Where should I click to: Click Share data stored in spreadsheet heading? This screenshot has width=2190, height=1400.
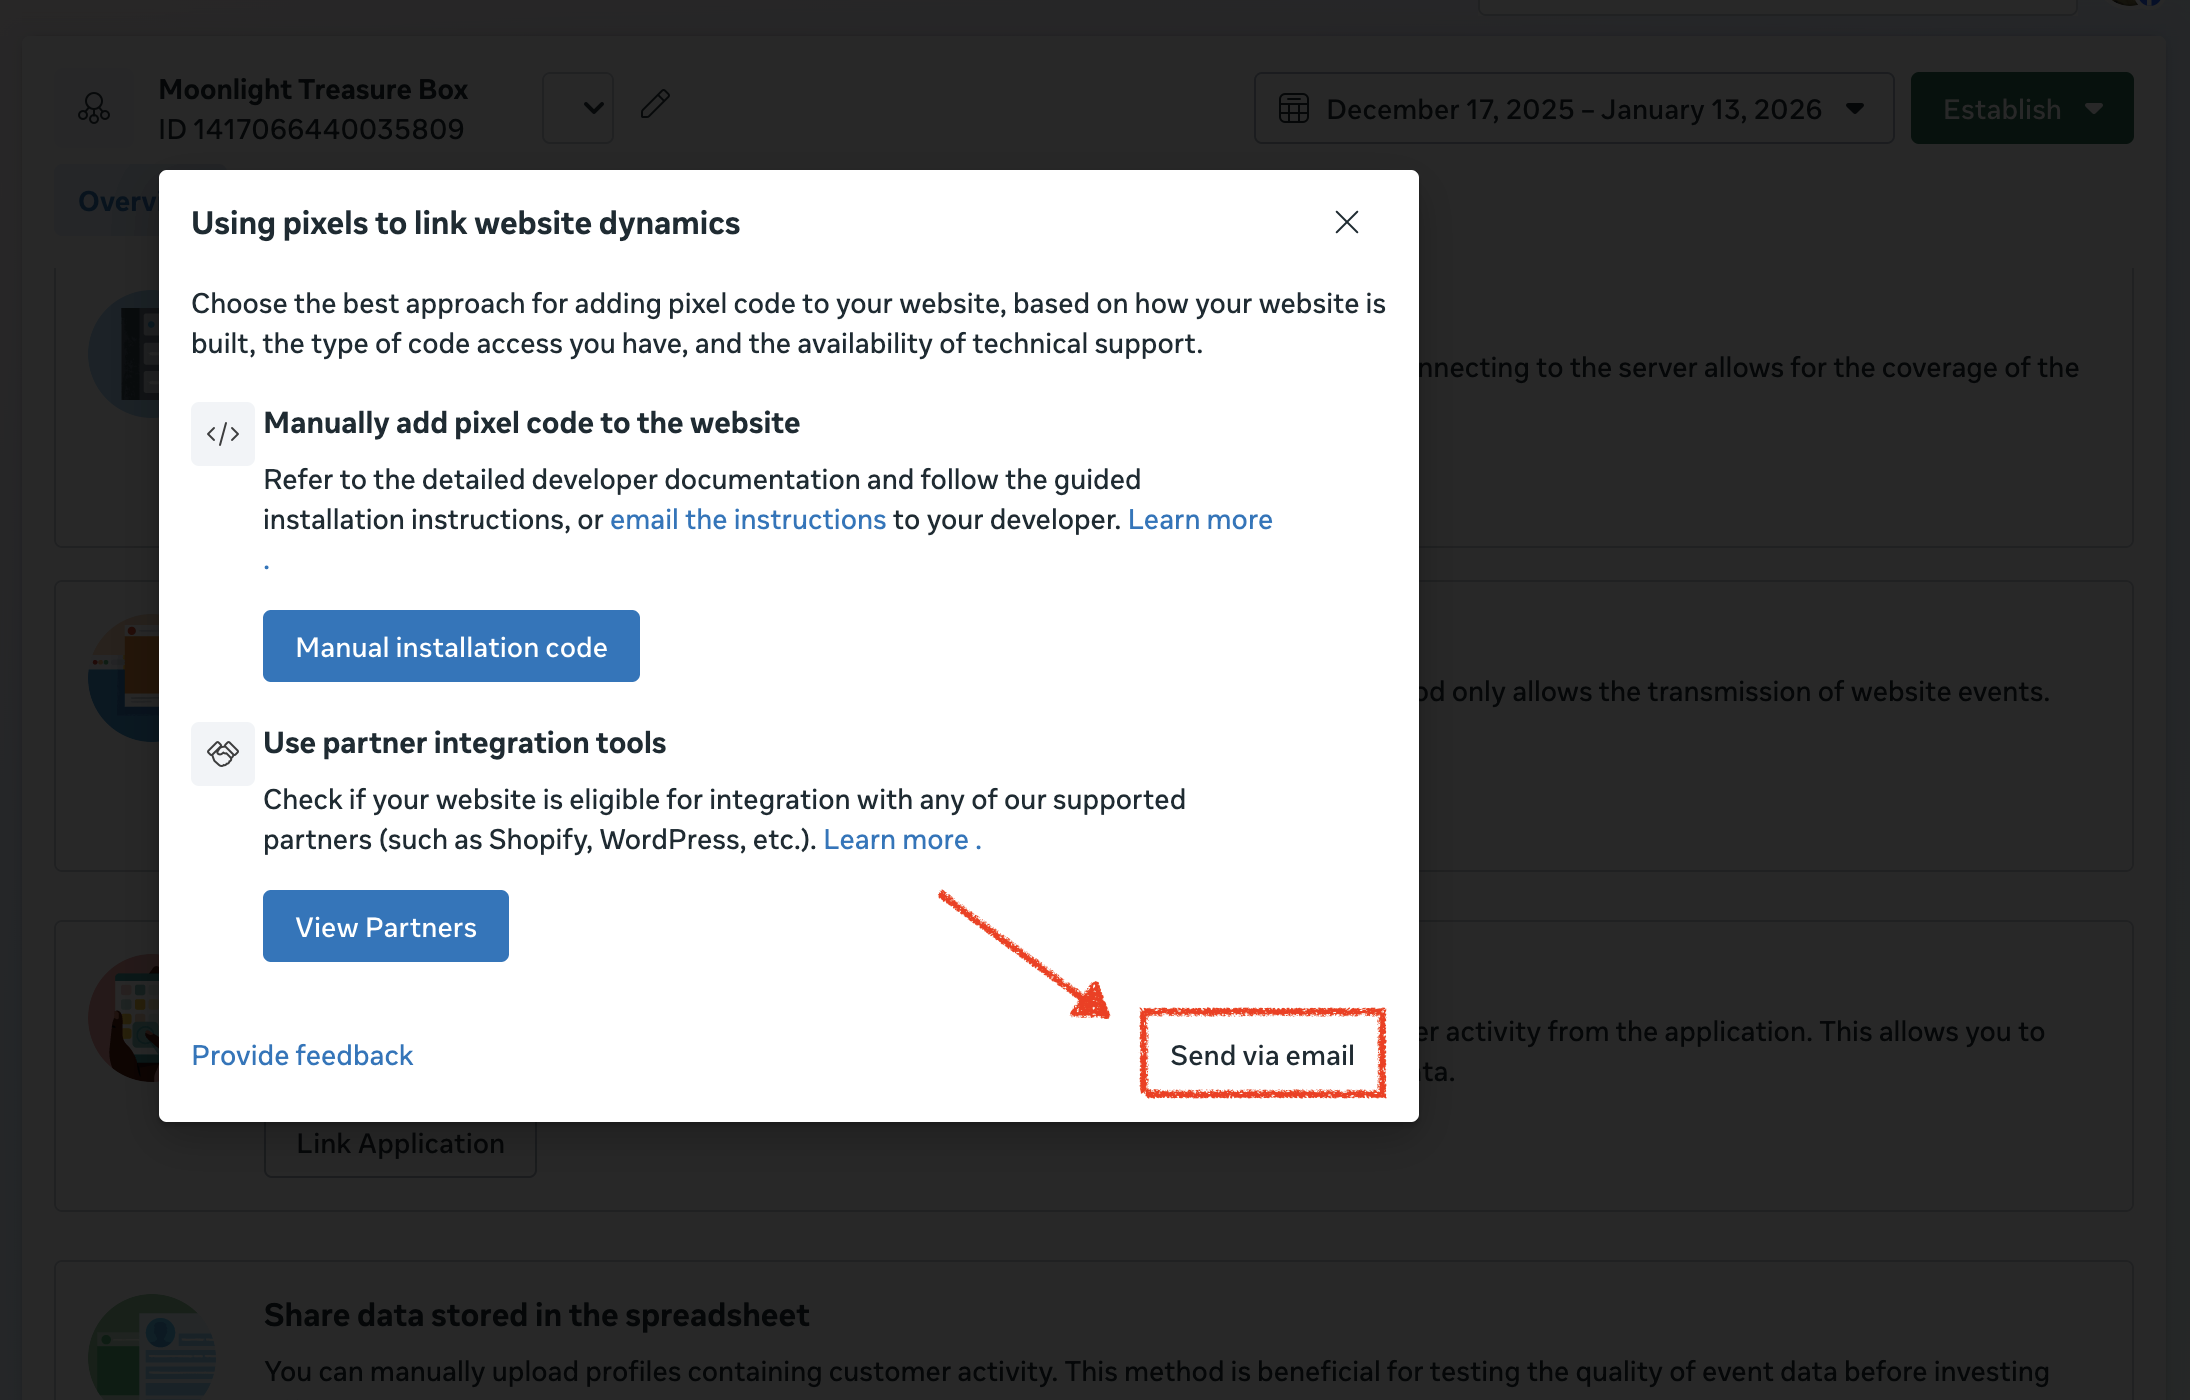click(537, 1314)
